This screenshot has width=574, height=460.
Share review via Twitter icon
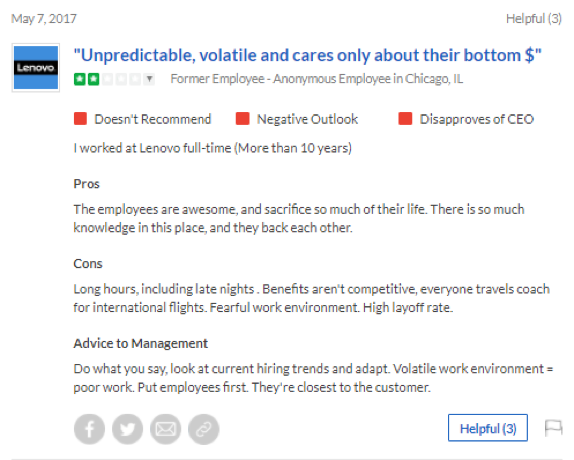coord(127,429)
